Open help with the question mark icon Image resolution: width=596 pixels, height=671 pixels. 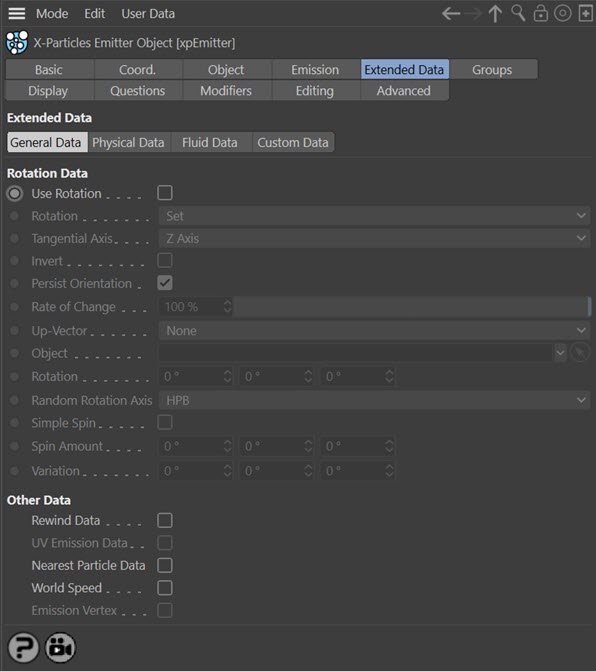[24, 647]
